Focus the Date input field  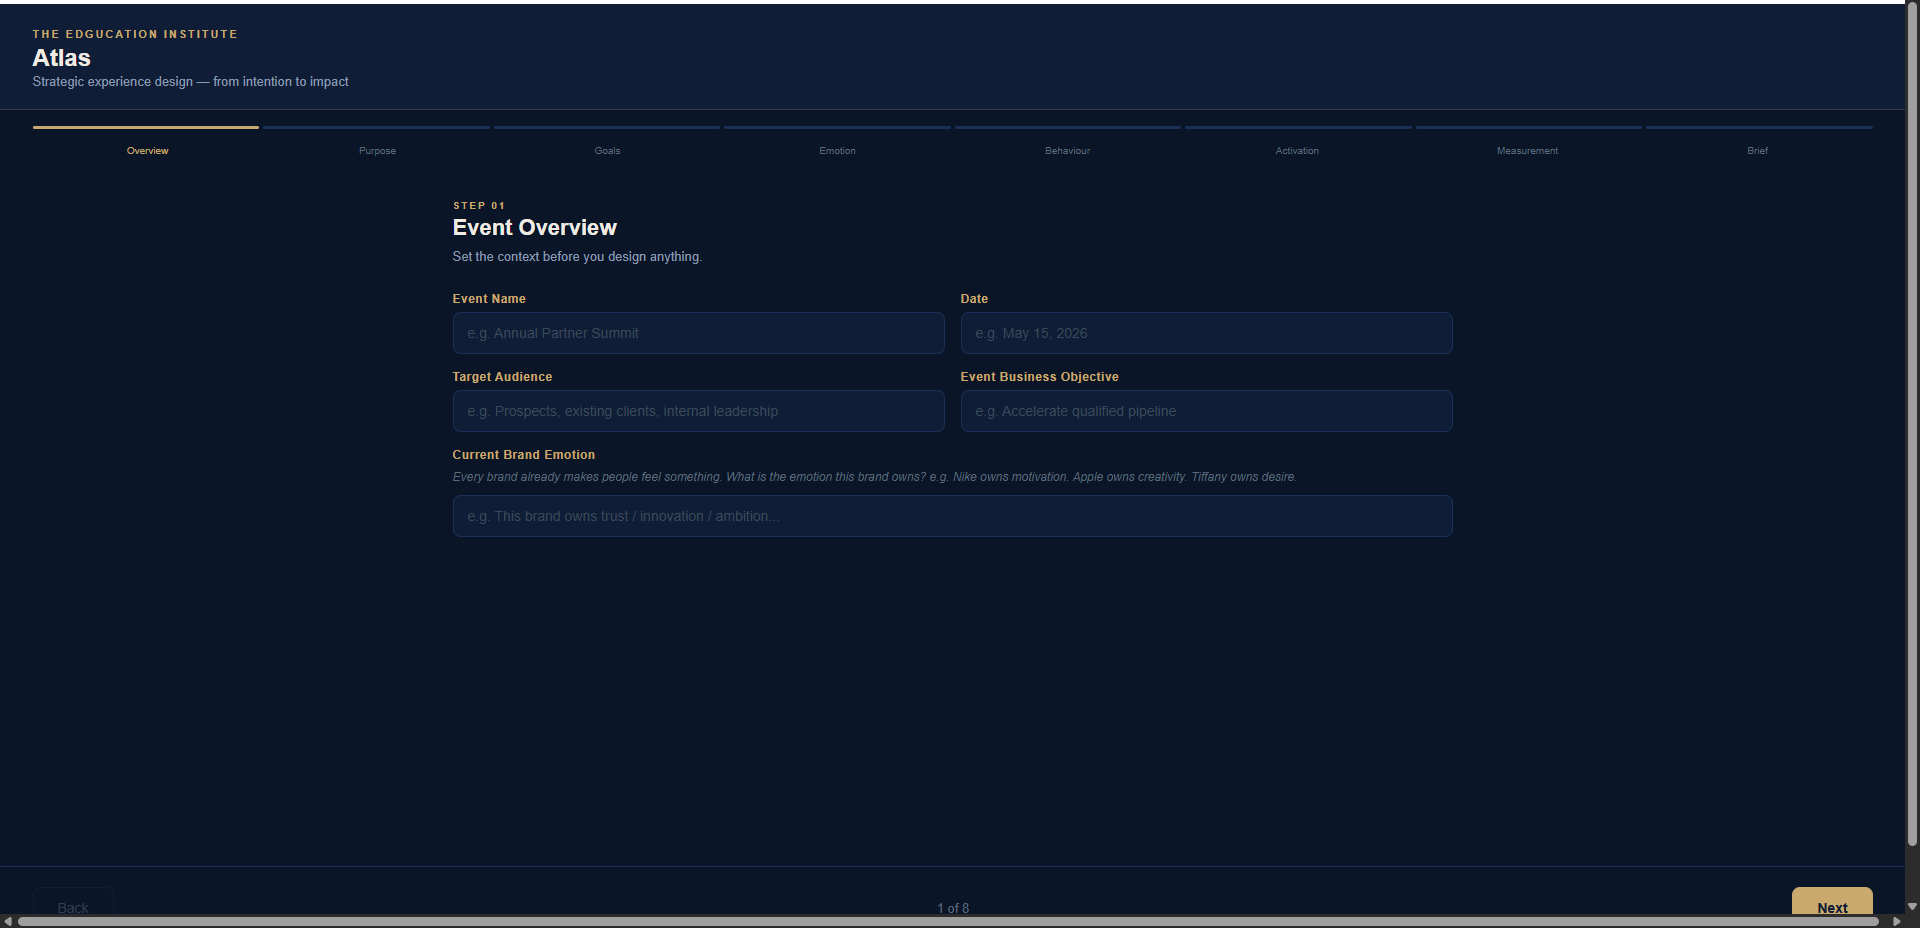pos(1206,333)
